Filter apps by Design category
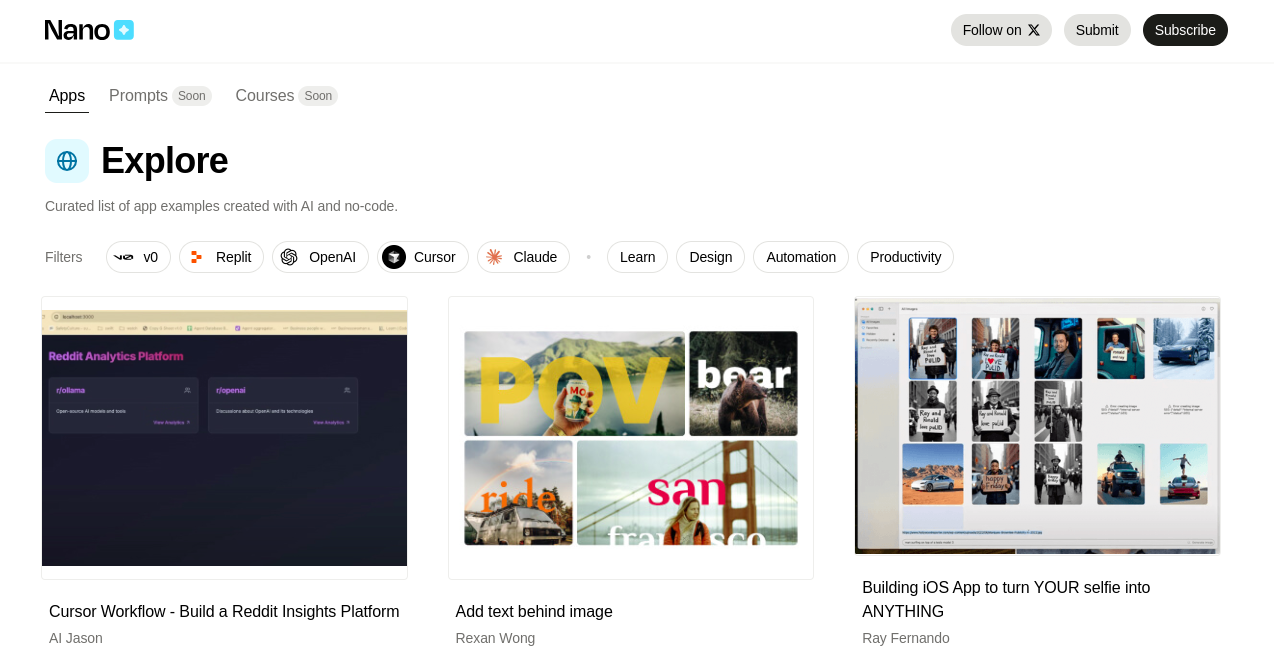The width and height of the screenshot is (1274, 666). click(710, 257)
